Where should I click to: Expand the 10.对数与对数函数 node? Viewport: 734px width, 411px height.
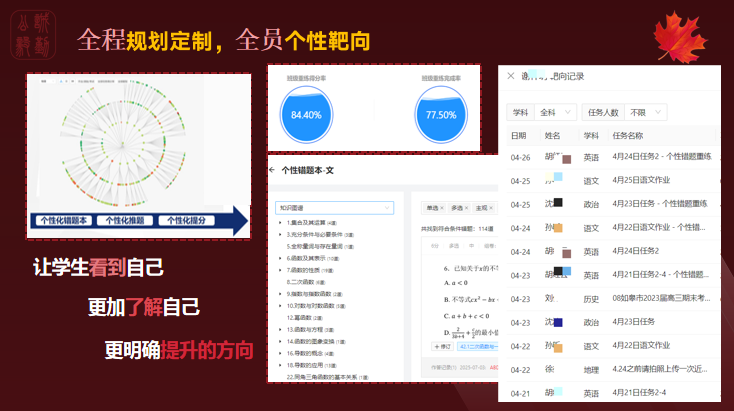(280, 306)
